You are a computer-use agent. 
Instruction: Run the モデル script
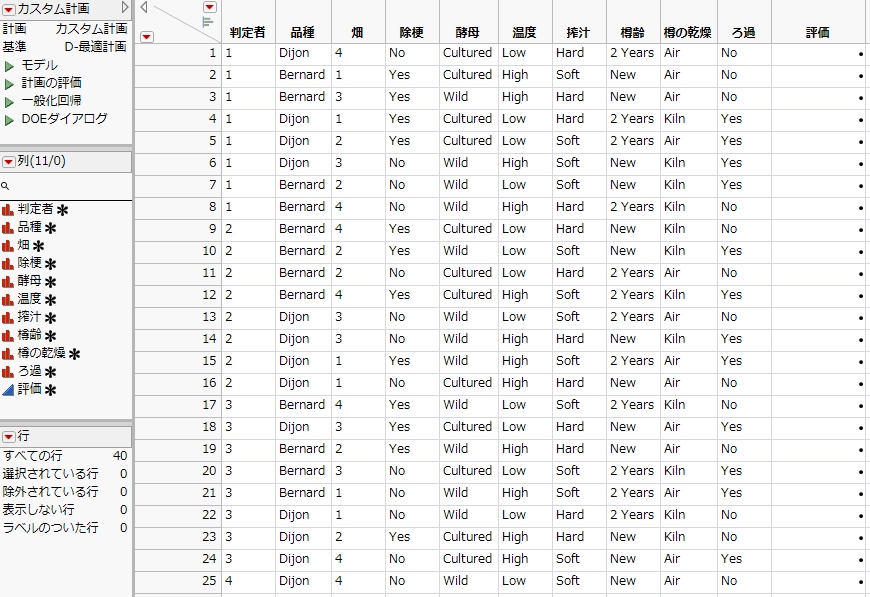(9, 66)
